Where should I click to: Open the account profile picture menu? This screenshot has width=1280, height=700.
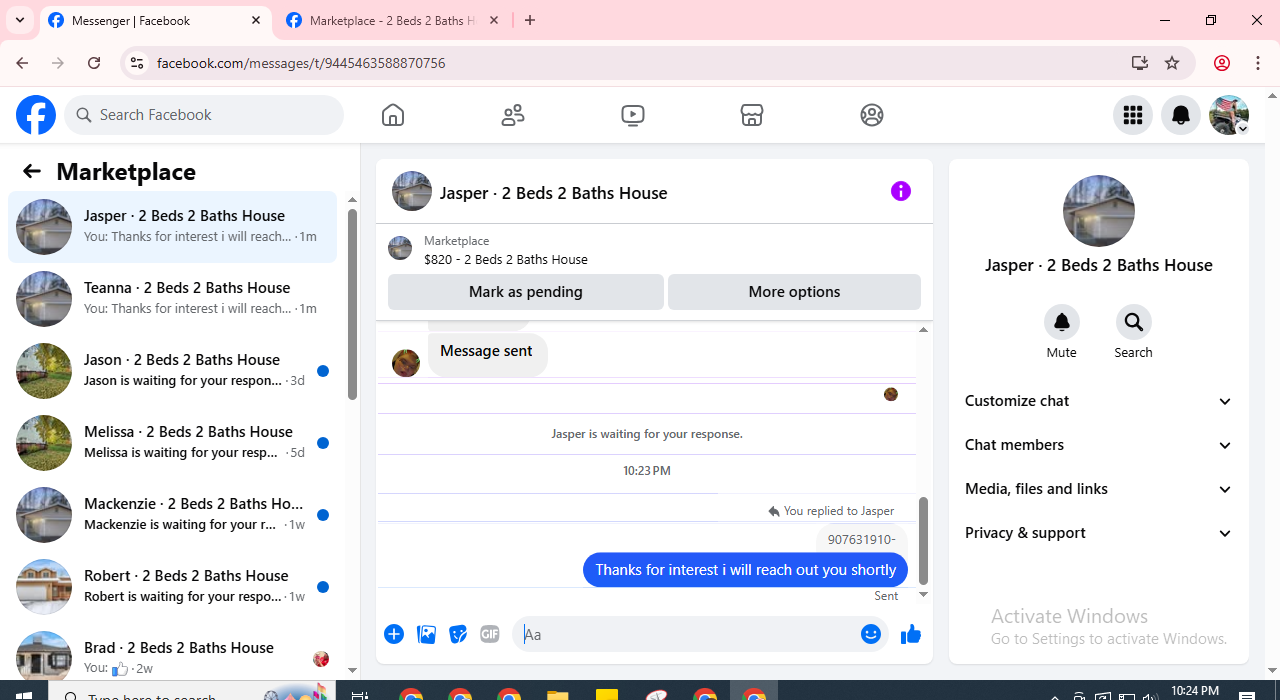pos(1229,115)
